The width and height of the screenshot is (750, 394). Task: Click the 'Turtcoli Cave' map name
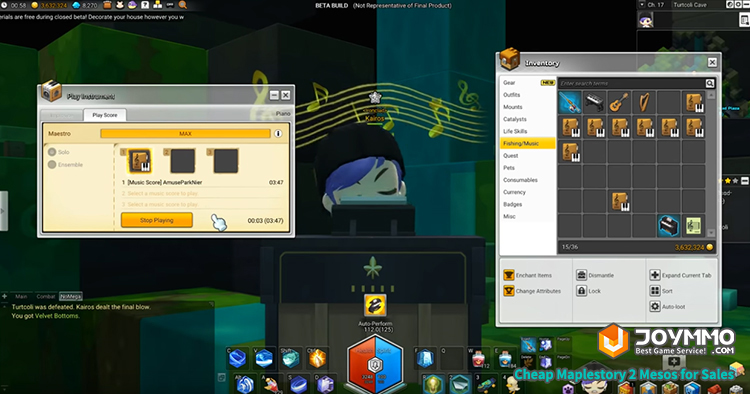click(690, 5)
